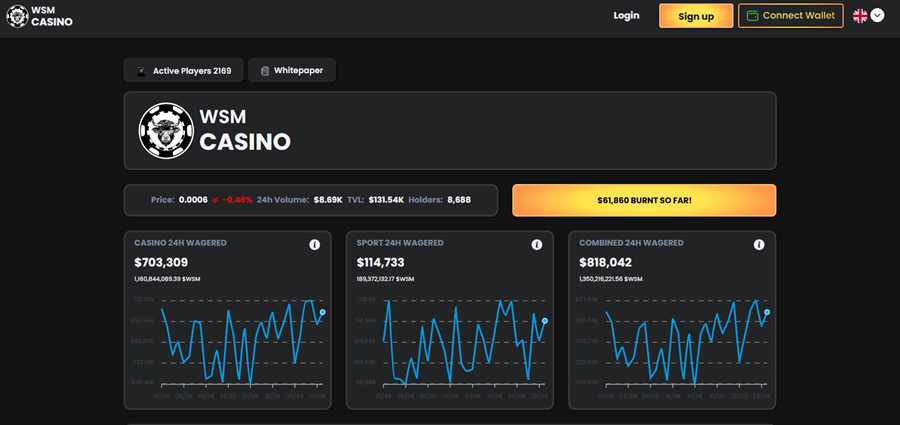Open the Whitepaper link
The height and width of the screenshot is (425, 900).
coord(292,71)
